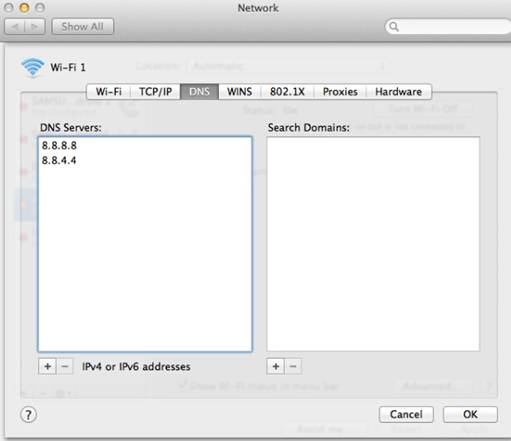Add a new search domain
This screenshot has width=511, height=441.
coord(276,367)
